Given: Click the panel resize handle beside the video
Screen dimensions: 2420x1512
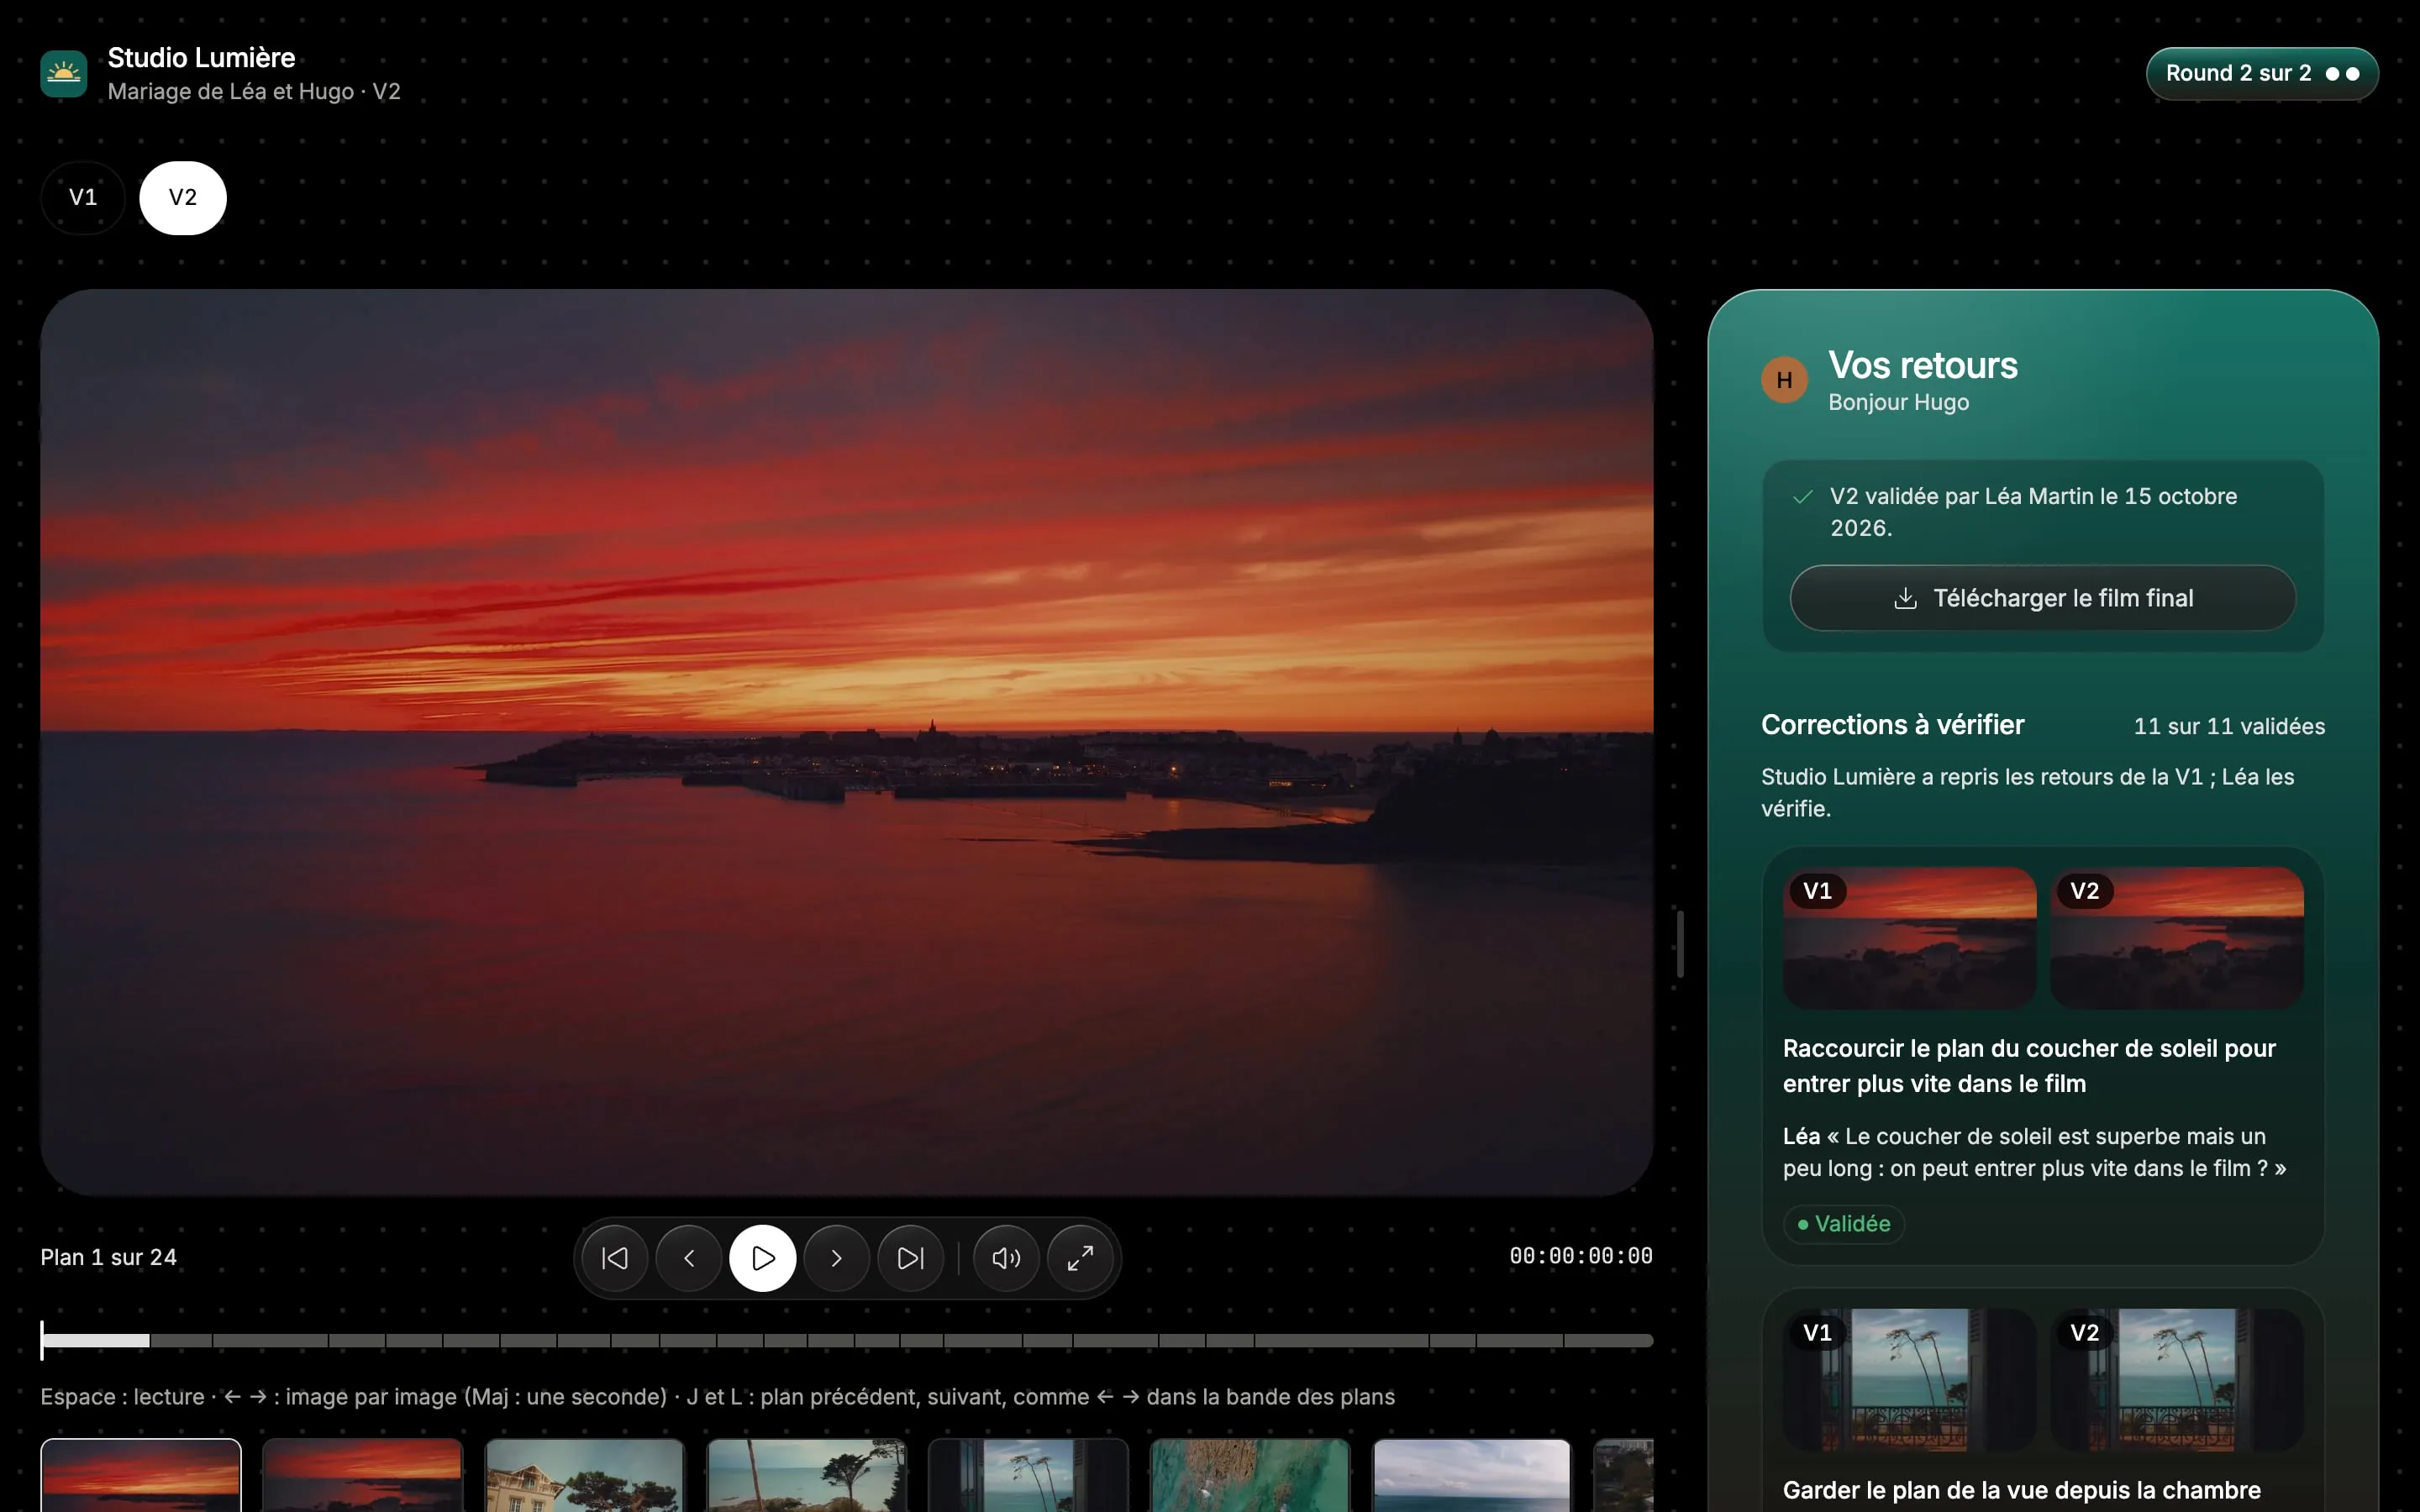Looking at the screenshot, I should [x=1681, y=944].
